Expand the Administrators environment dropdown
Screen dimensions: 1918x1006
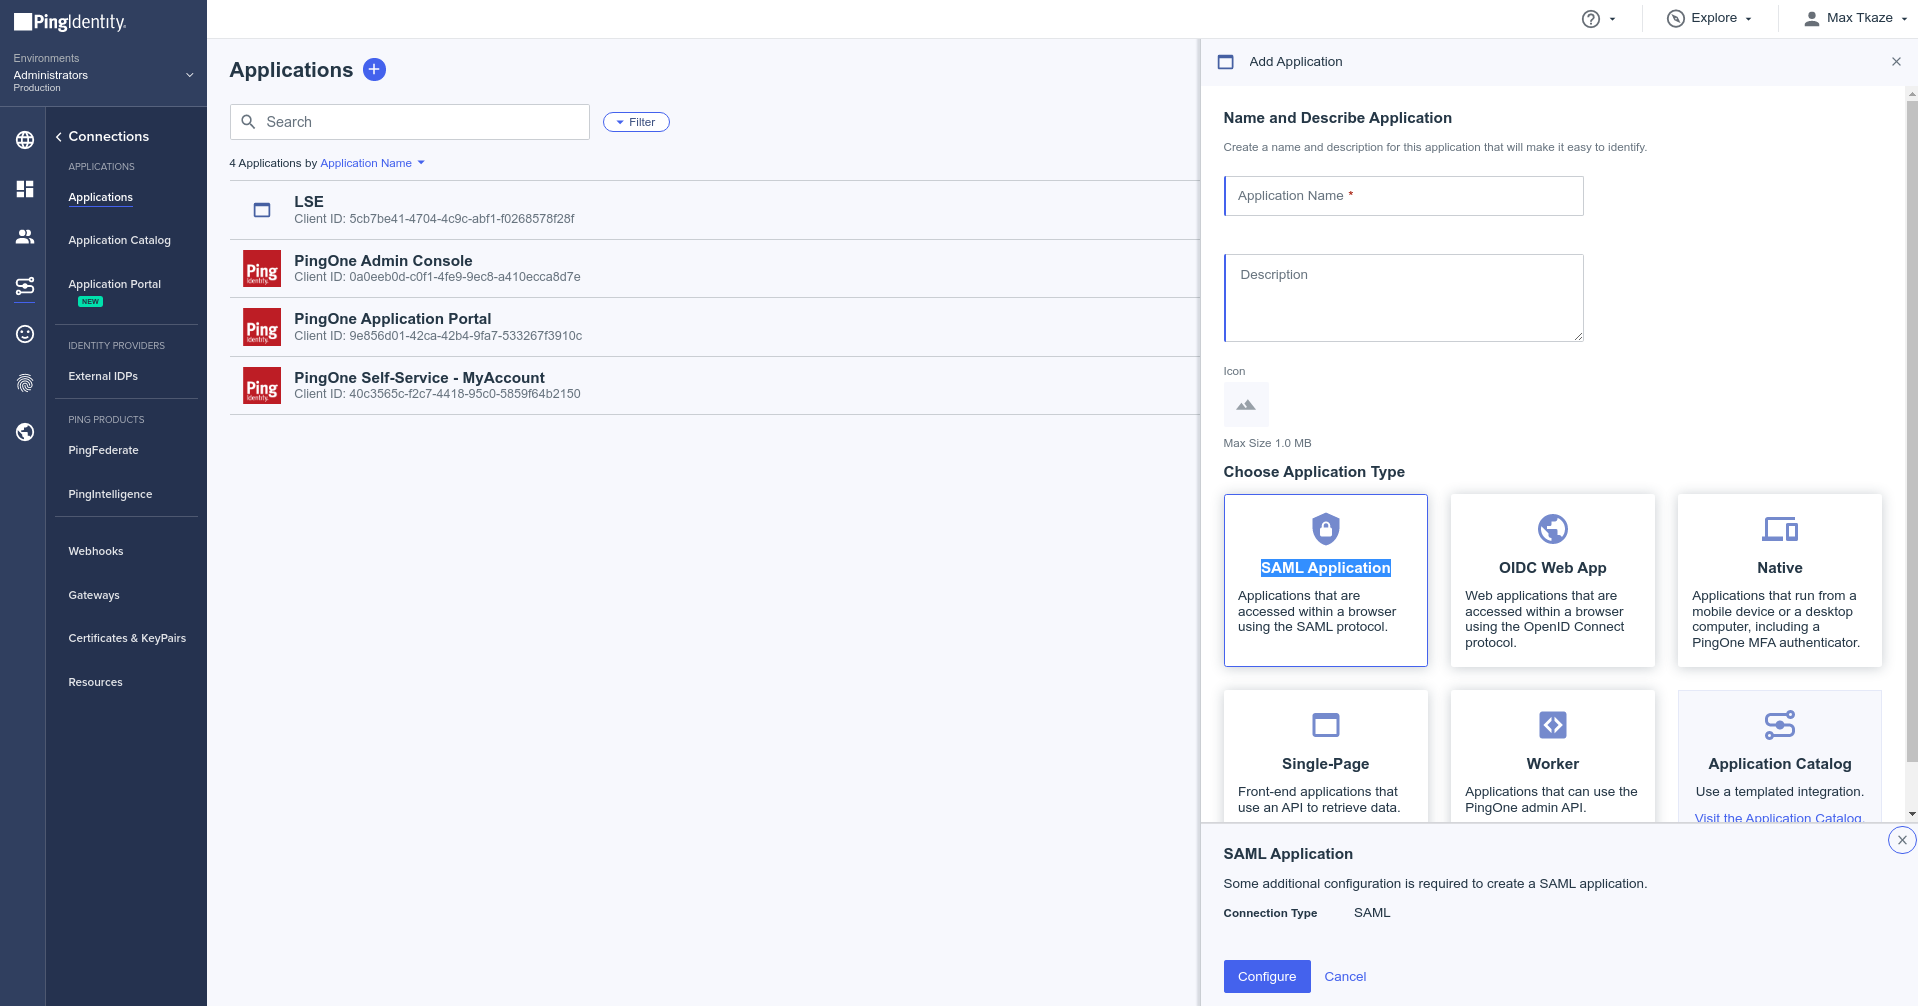pos(189,75)
